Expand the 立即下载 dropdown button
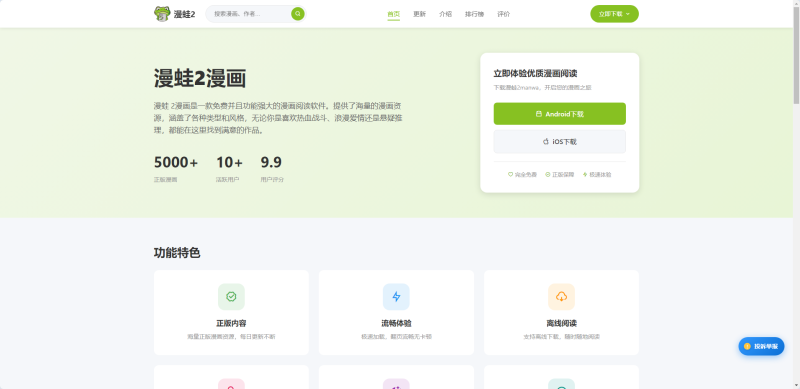 click(614, 14)
